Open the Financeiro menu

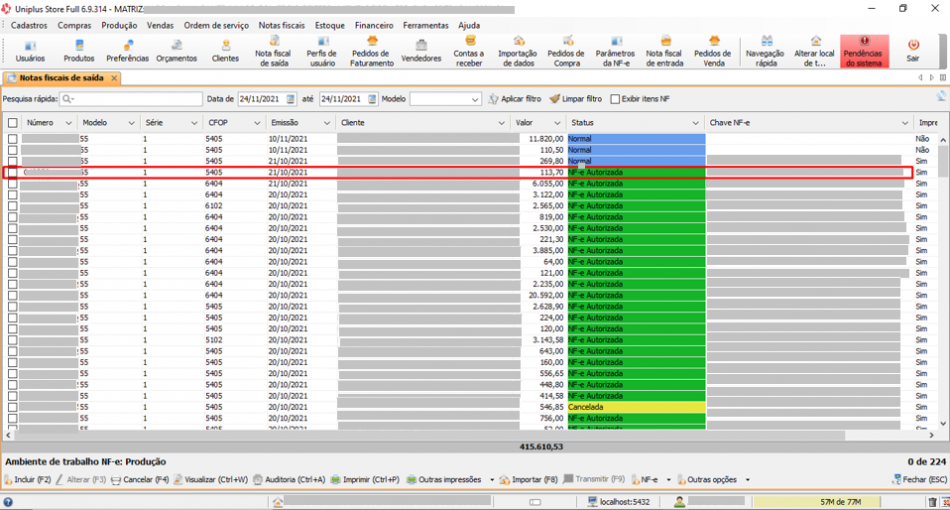coord(374,25)
